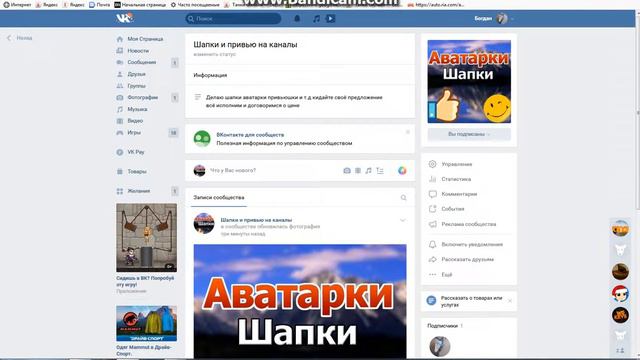Open the game ad thumbnail in sidebar
640x360 pixels.
tap(147, 238)
